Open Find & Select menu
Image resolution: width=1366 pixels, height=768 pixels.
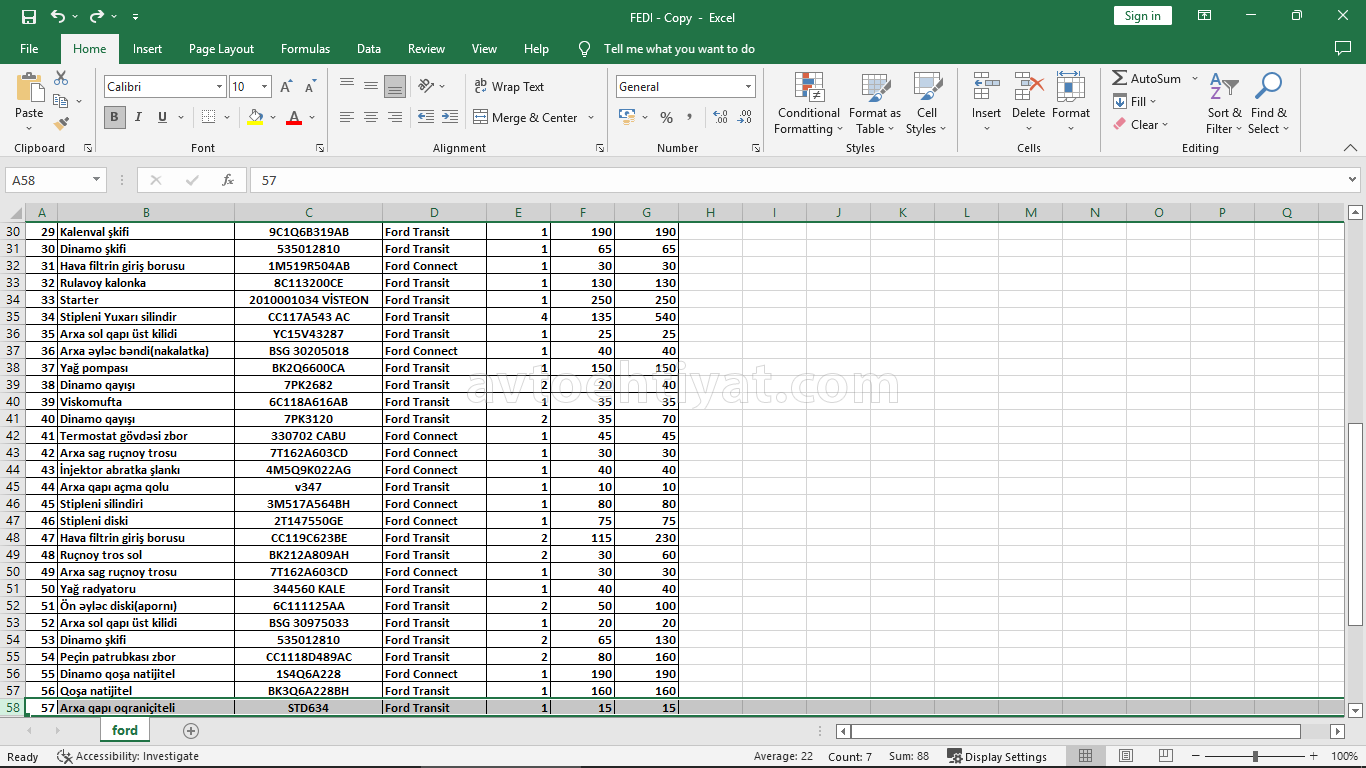1269,103
